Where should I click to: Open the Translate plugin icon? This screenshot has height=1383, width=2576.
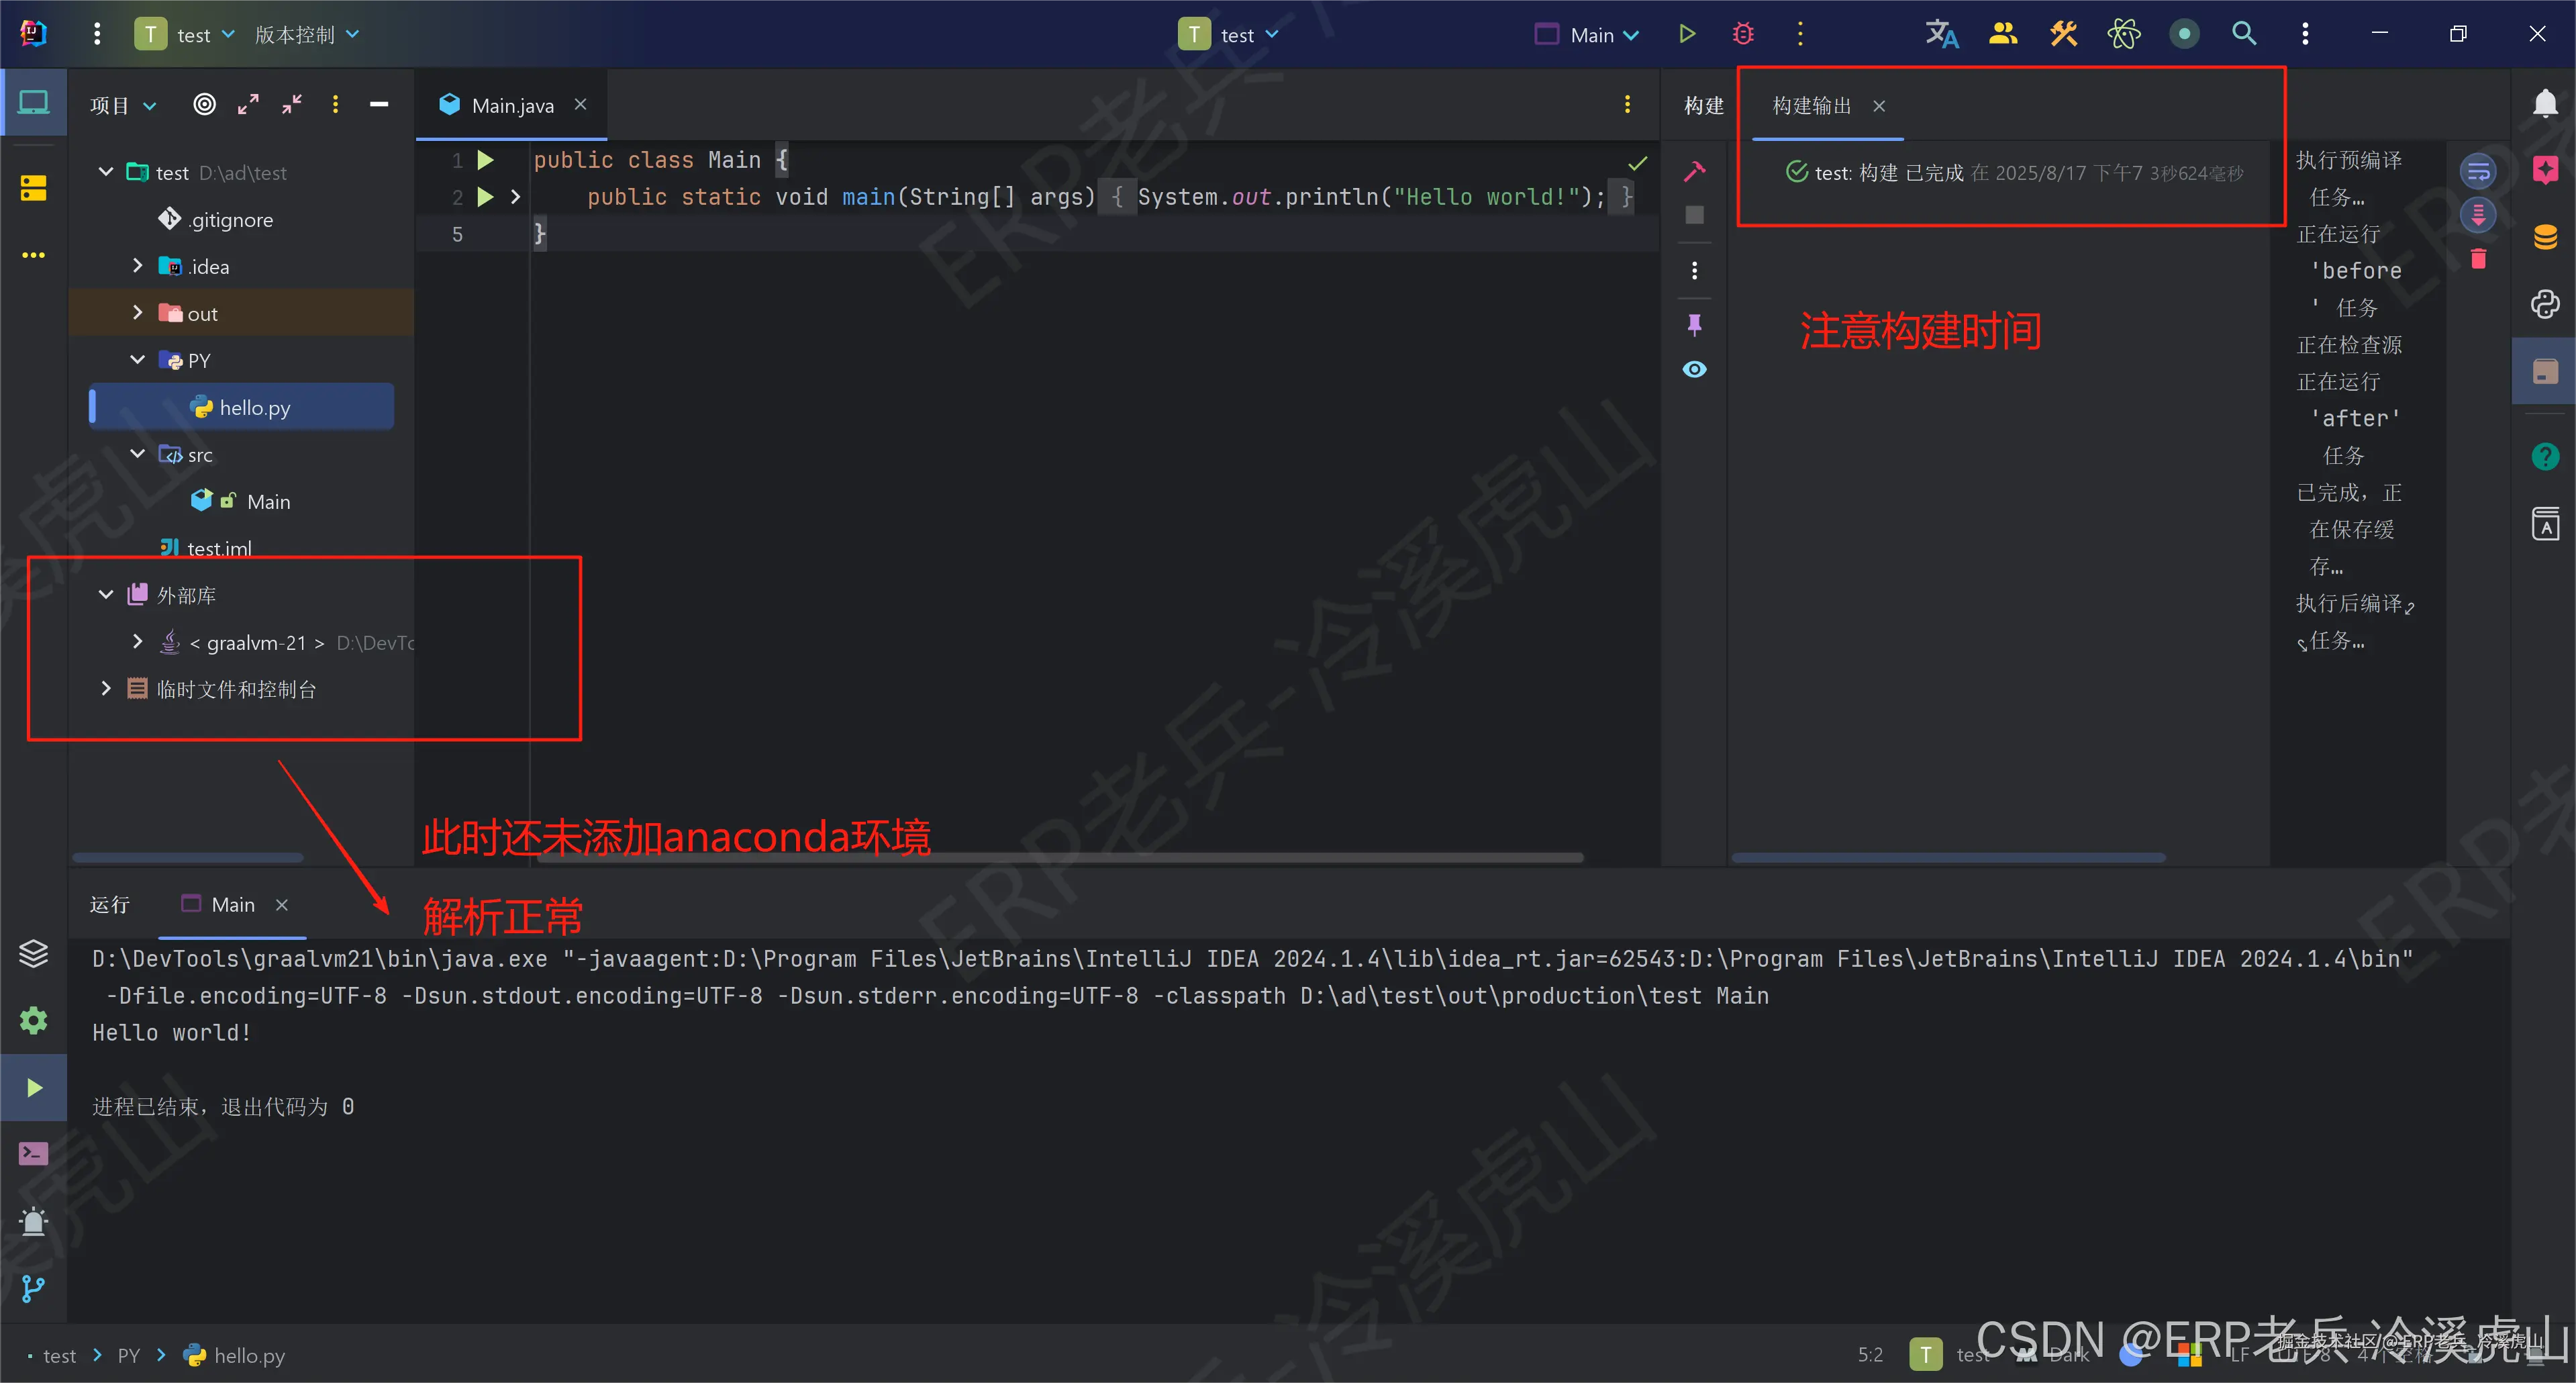(1941, 34)
